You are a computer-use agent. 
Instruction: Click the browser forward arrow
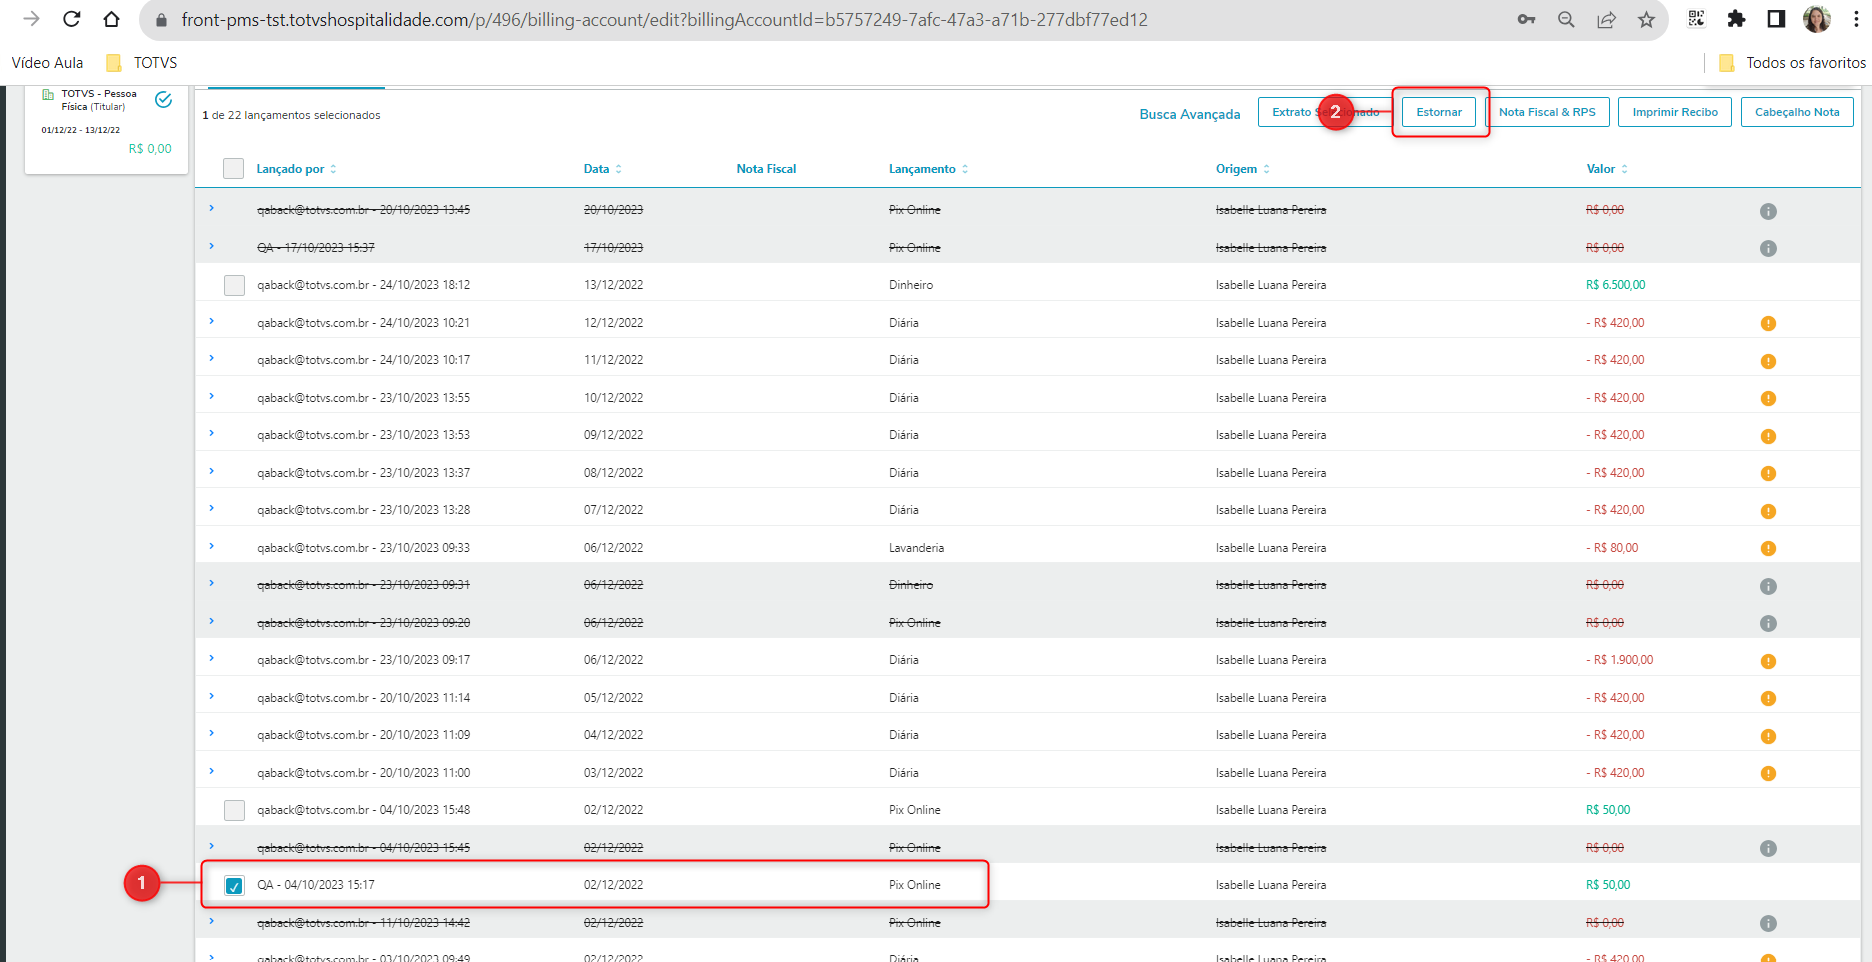tap(31, 19)
